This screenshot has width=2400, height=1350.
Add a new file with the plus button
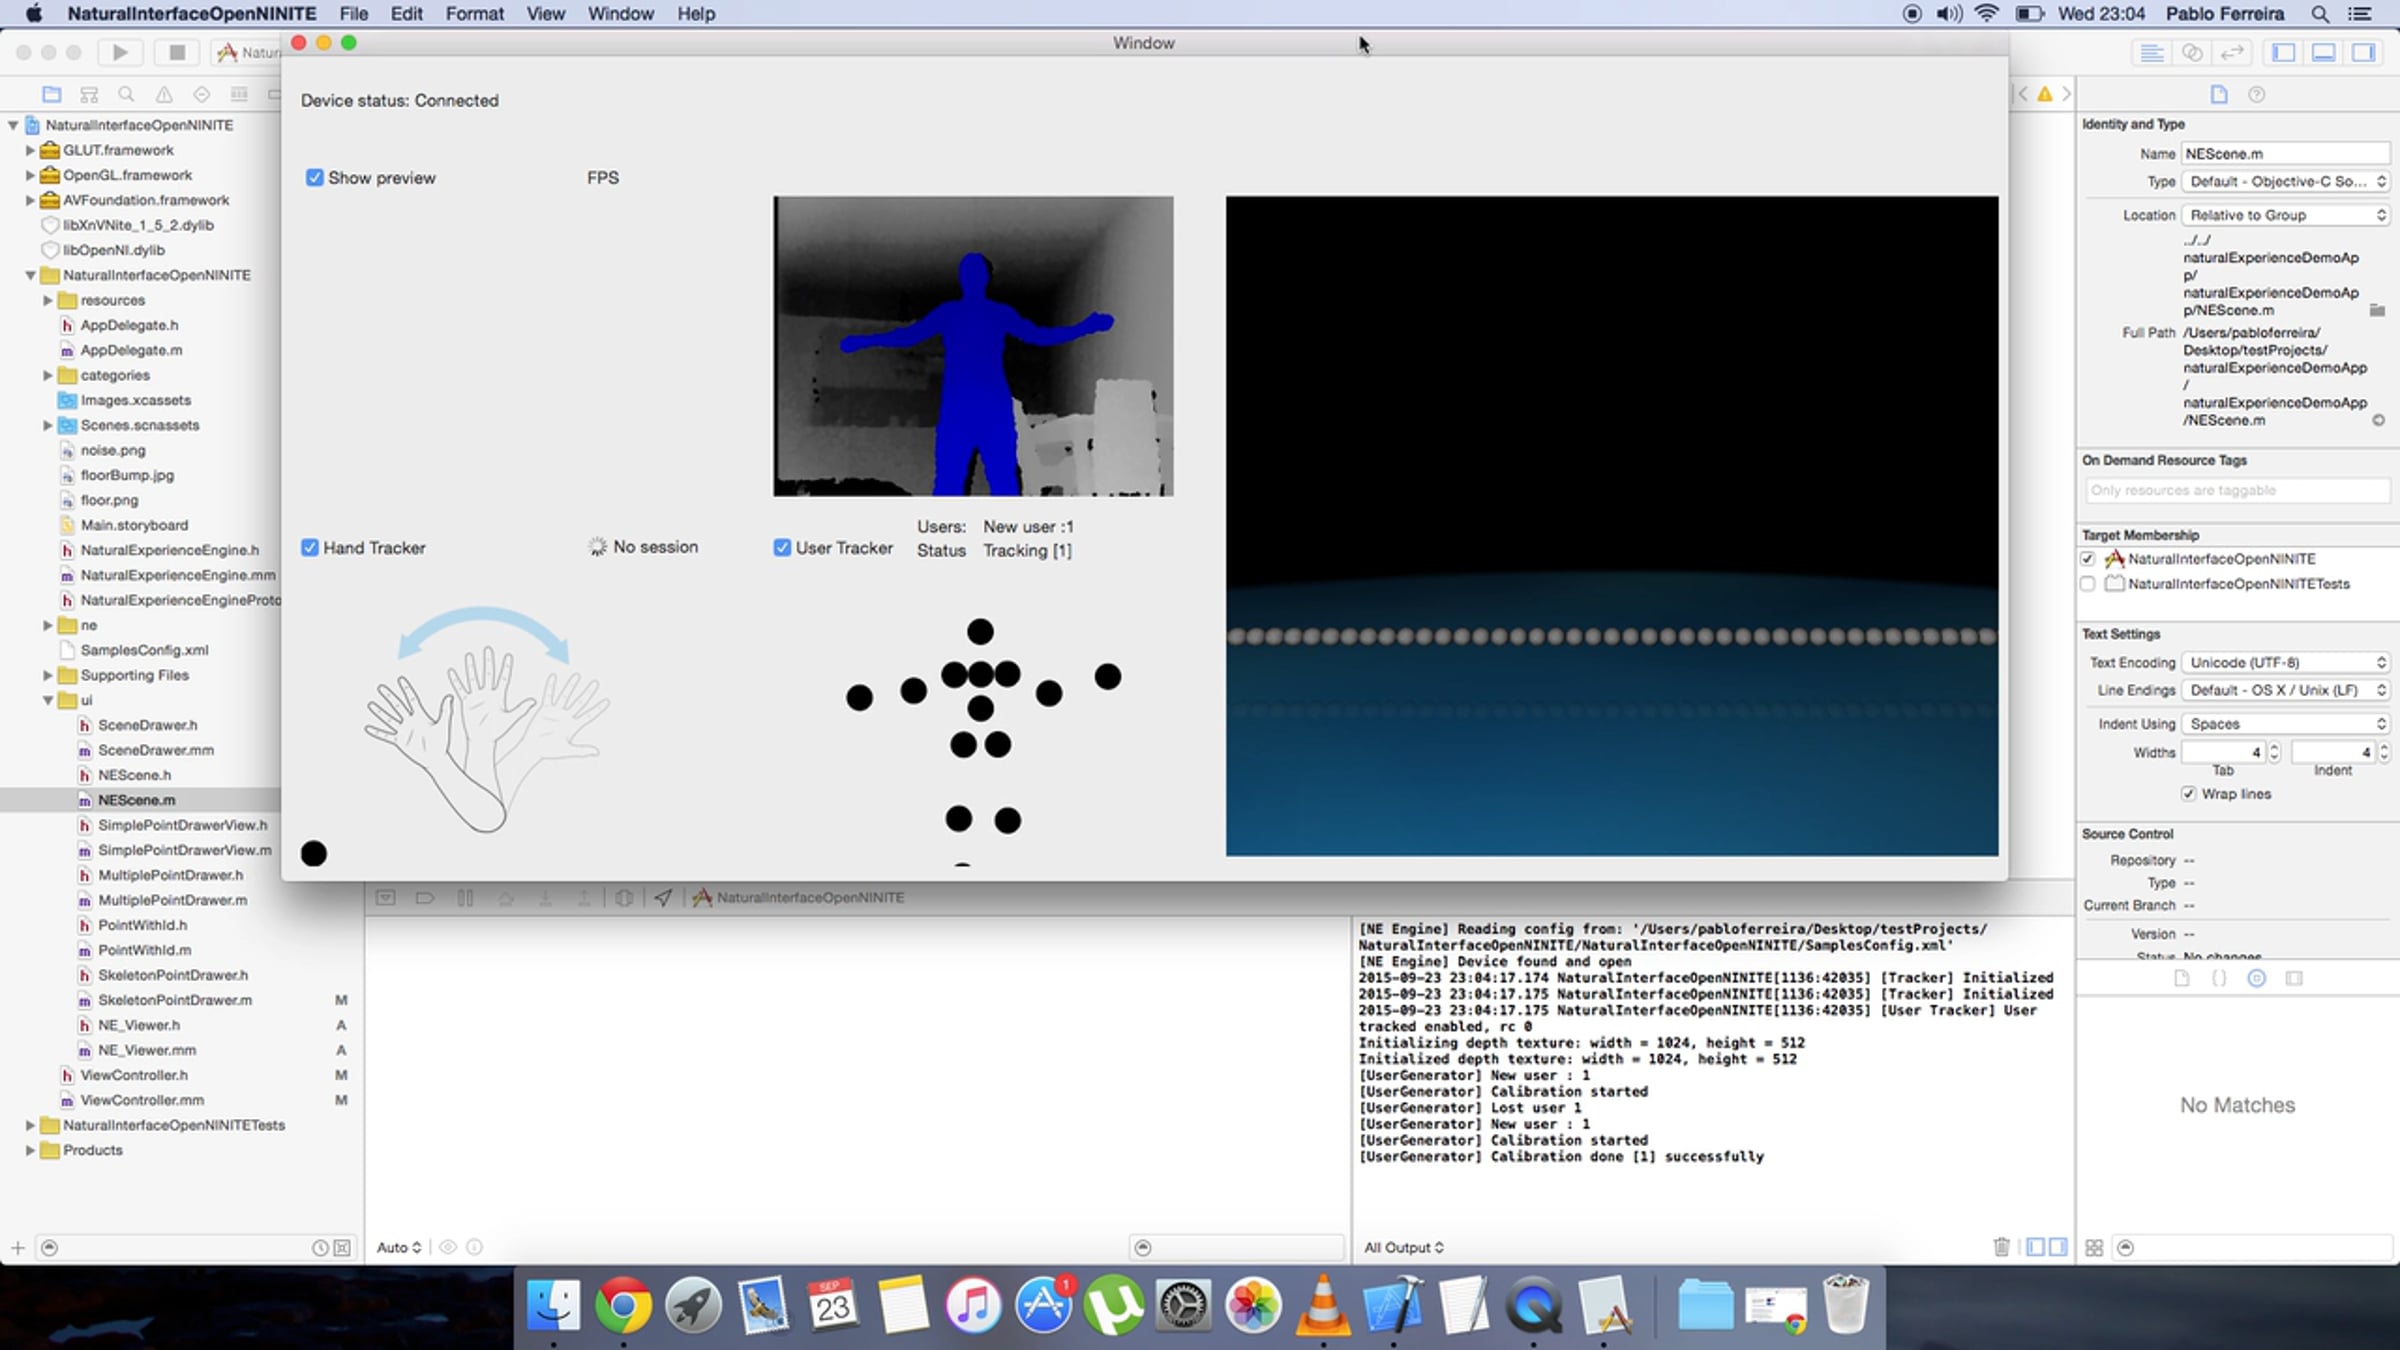click(x=18, y=1247)
